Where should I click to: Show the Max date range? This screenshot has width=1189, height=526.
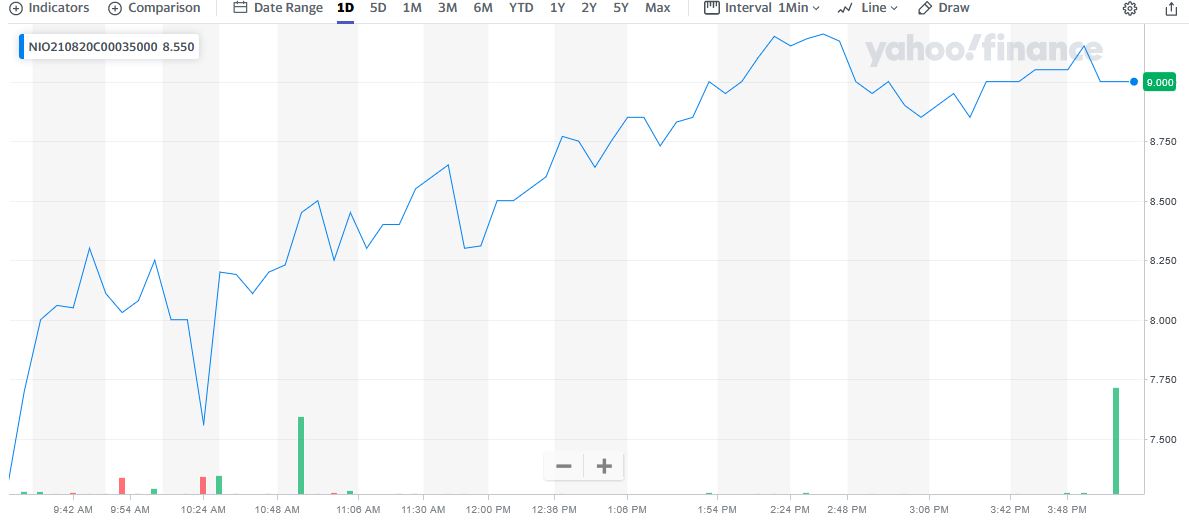click(x=658, y=8)
